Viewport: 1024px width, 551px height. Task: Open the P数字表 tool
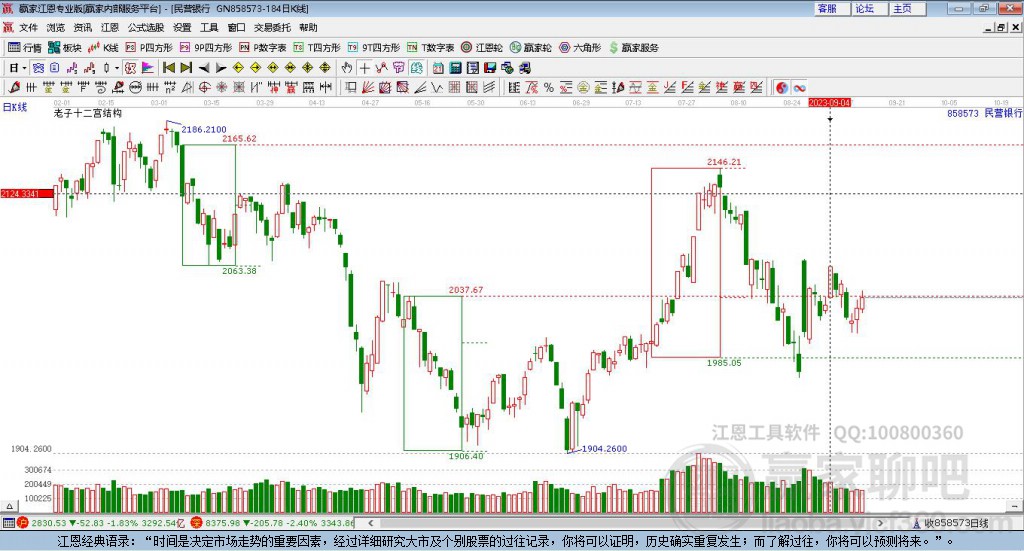click(x=263, y=48)
